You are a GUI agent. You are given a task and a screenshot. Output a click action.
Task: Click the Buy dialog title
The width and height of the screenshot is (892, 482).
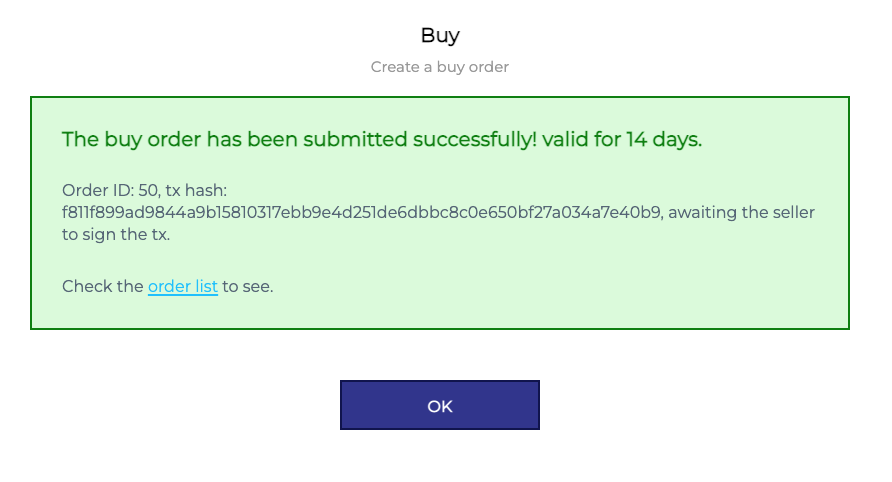tap(440, 36)
